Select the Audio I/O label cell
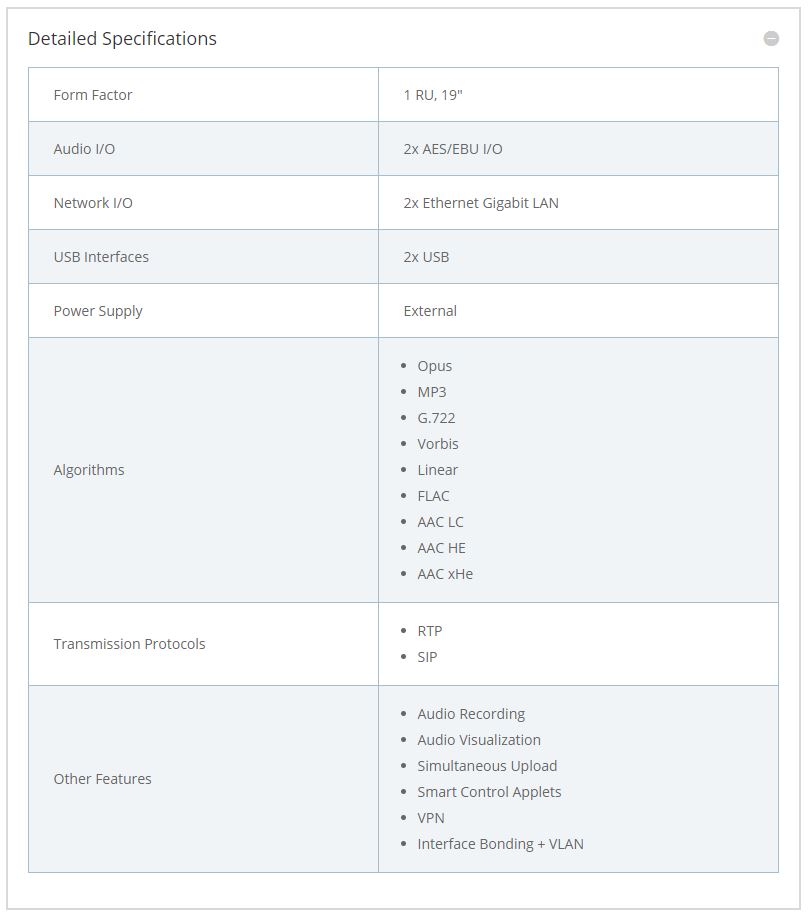Screen dimensions: 810x921 coord(84,149)
